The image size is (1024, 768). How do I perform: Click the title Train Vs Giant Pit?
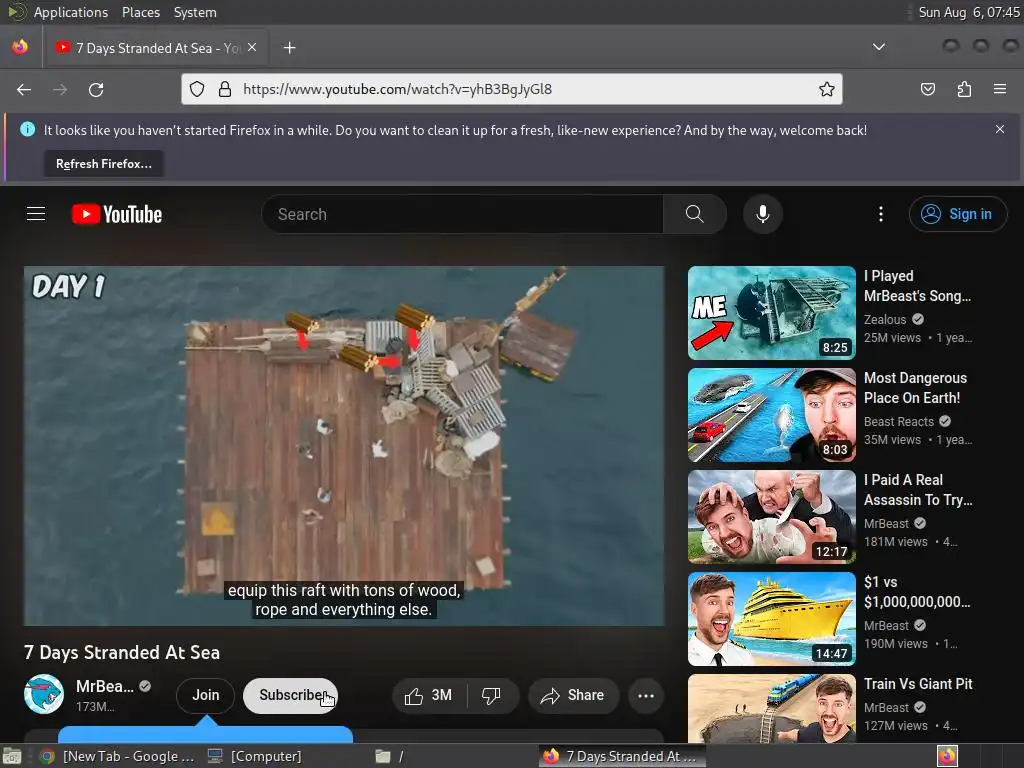pyautogui.click(x=918, y=684)
